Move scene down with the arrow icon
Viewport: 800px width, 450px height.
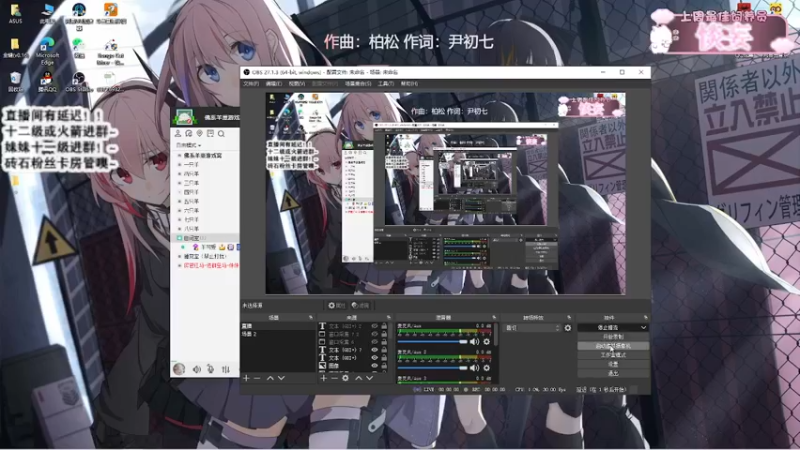point(281,378)
